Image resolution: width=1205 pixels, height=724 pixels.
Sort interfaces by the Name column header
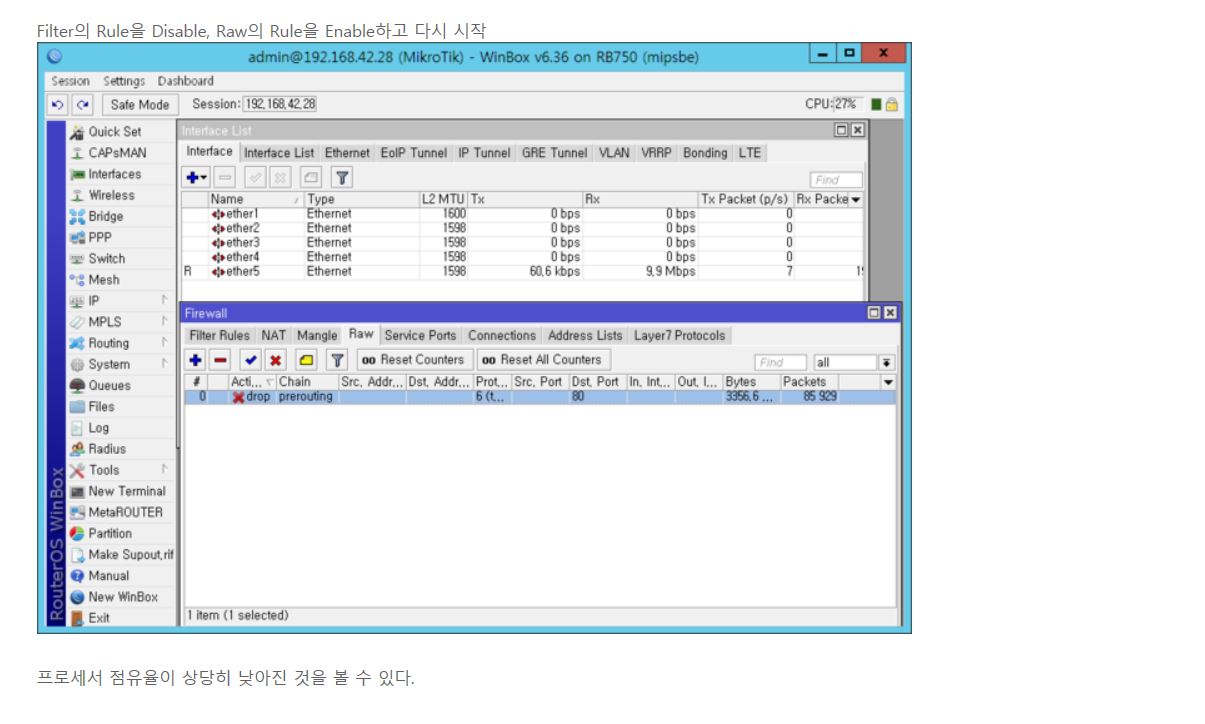click(x=254, y=199)
